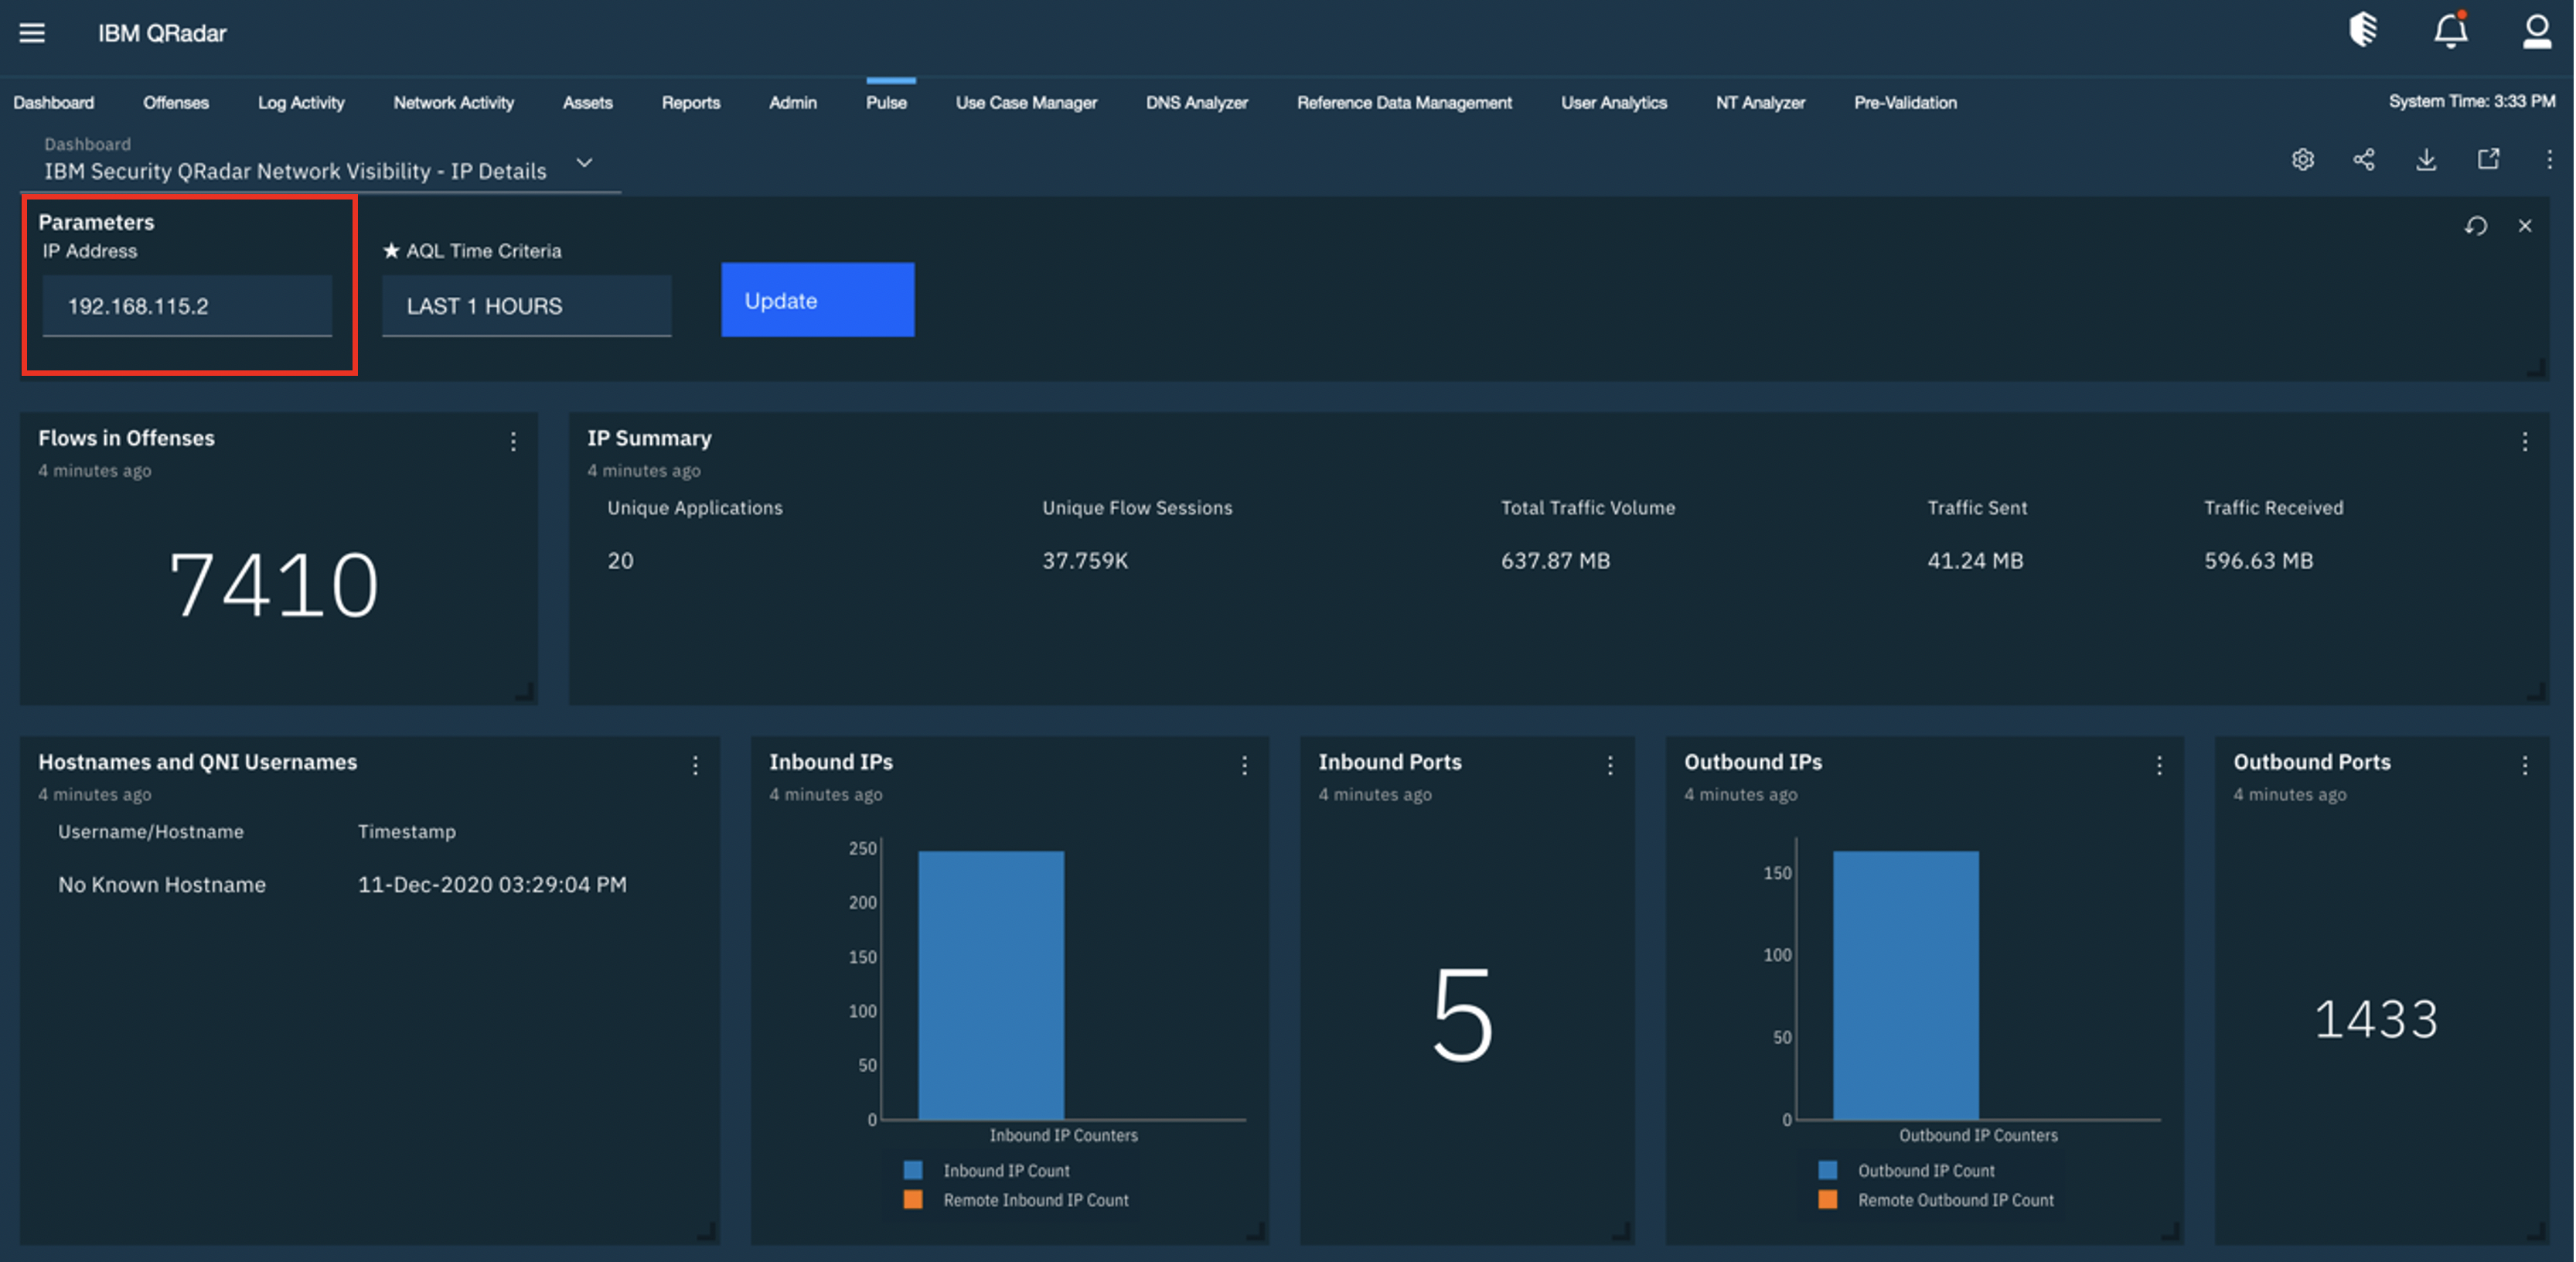
Task: Click Total Traffic Volume value 637.87 MB
Action: [1556, 561]
